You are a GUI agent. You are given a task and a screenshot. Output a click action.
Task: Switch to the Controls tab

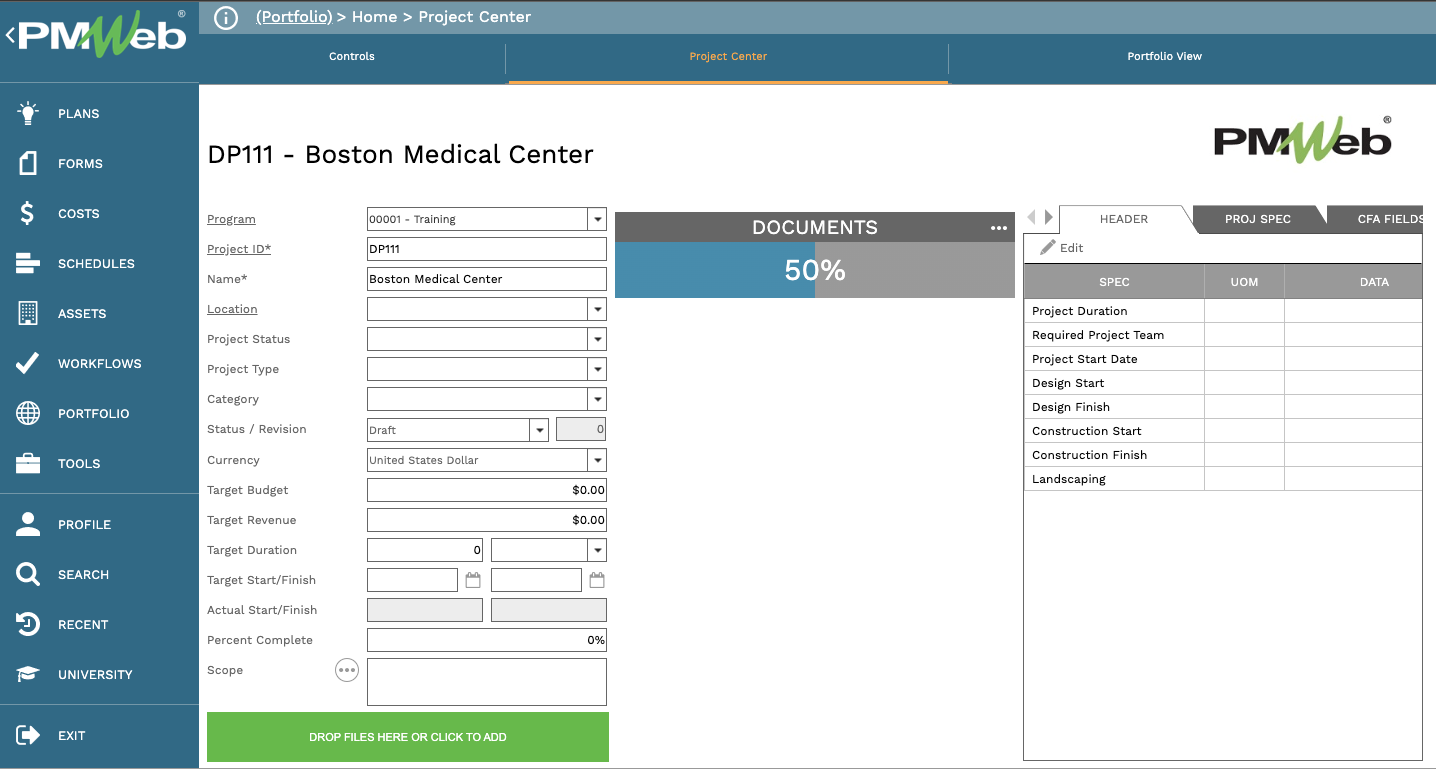(352, 56)
